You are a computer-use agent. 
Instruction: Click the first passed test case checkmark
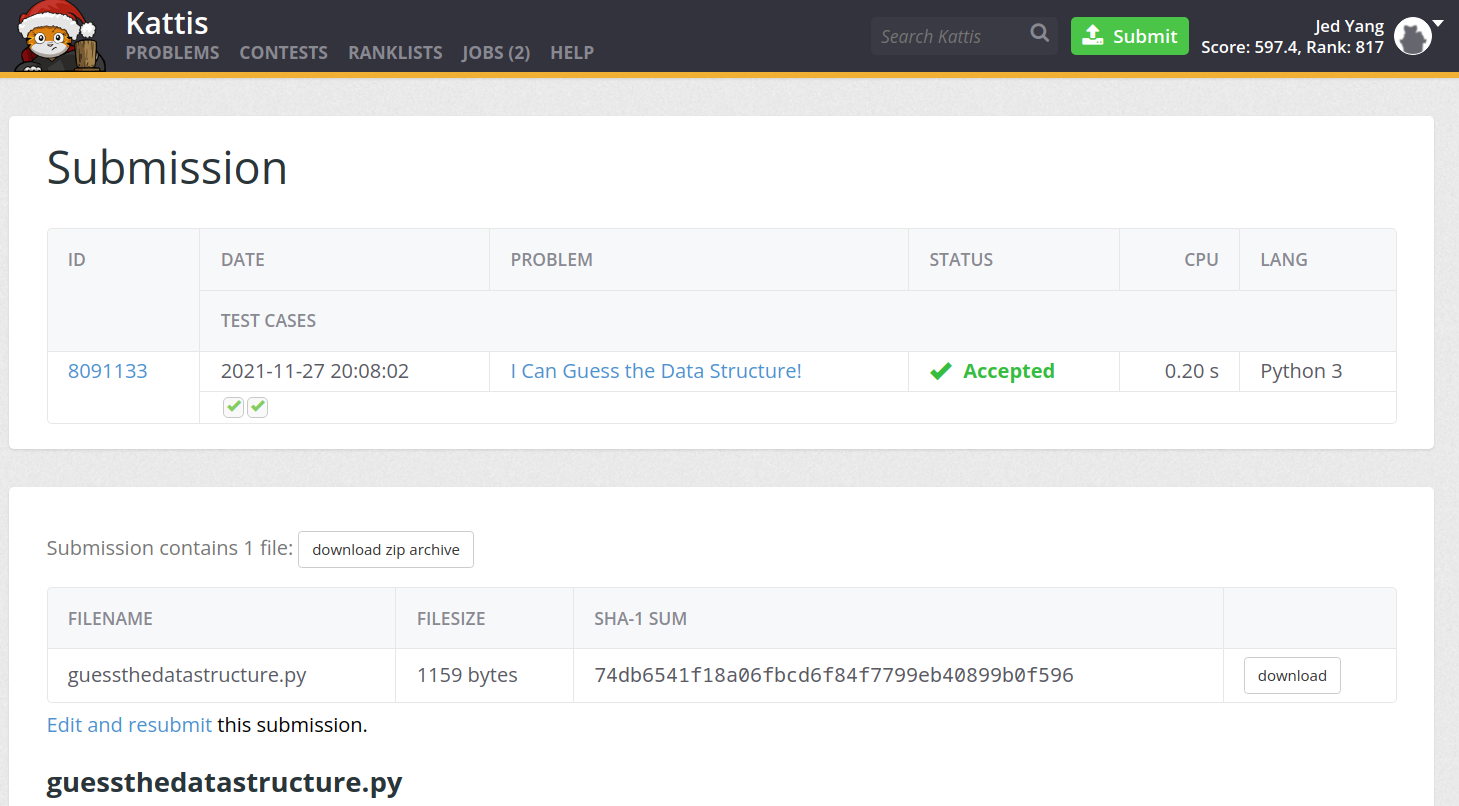coord(233,407)
